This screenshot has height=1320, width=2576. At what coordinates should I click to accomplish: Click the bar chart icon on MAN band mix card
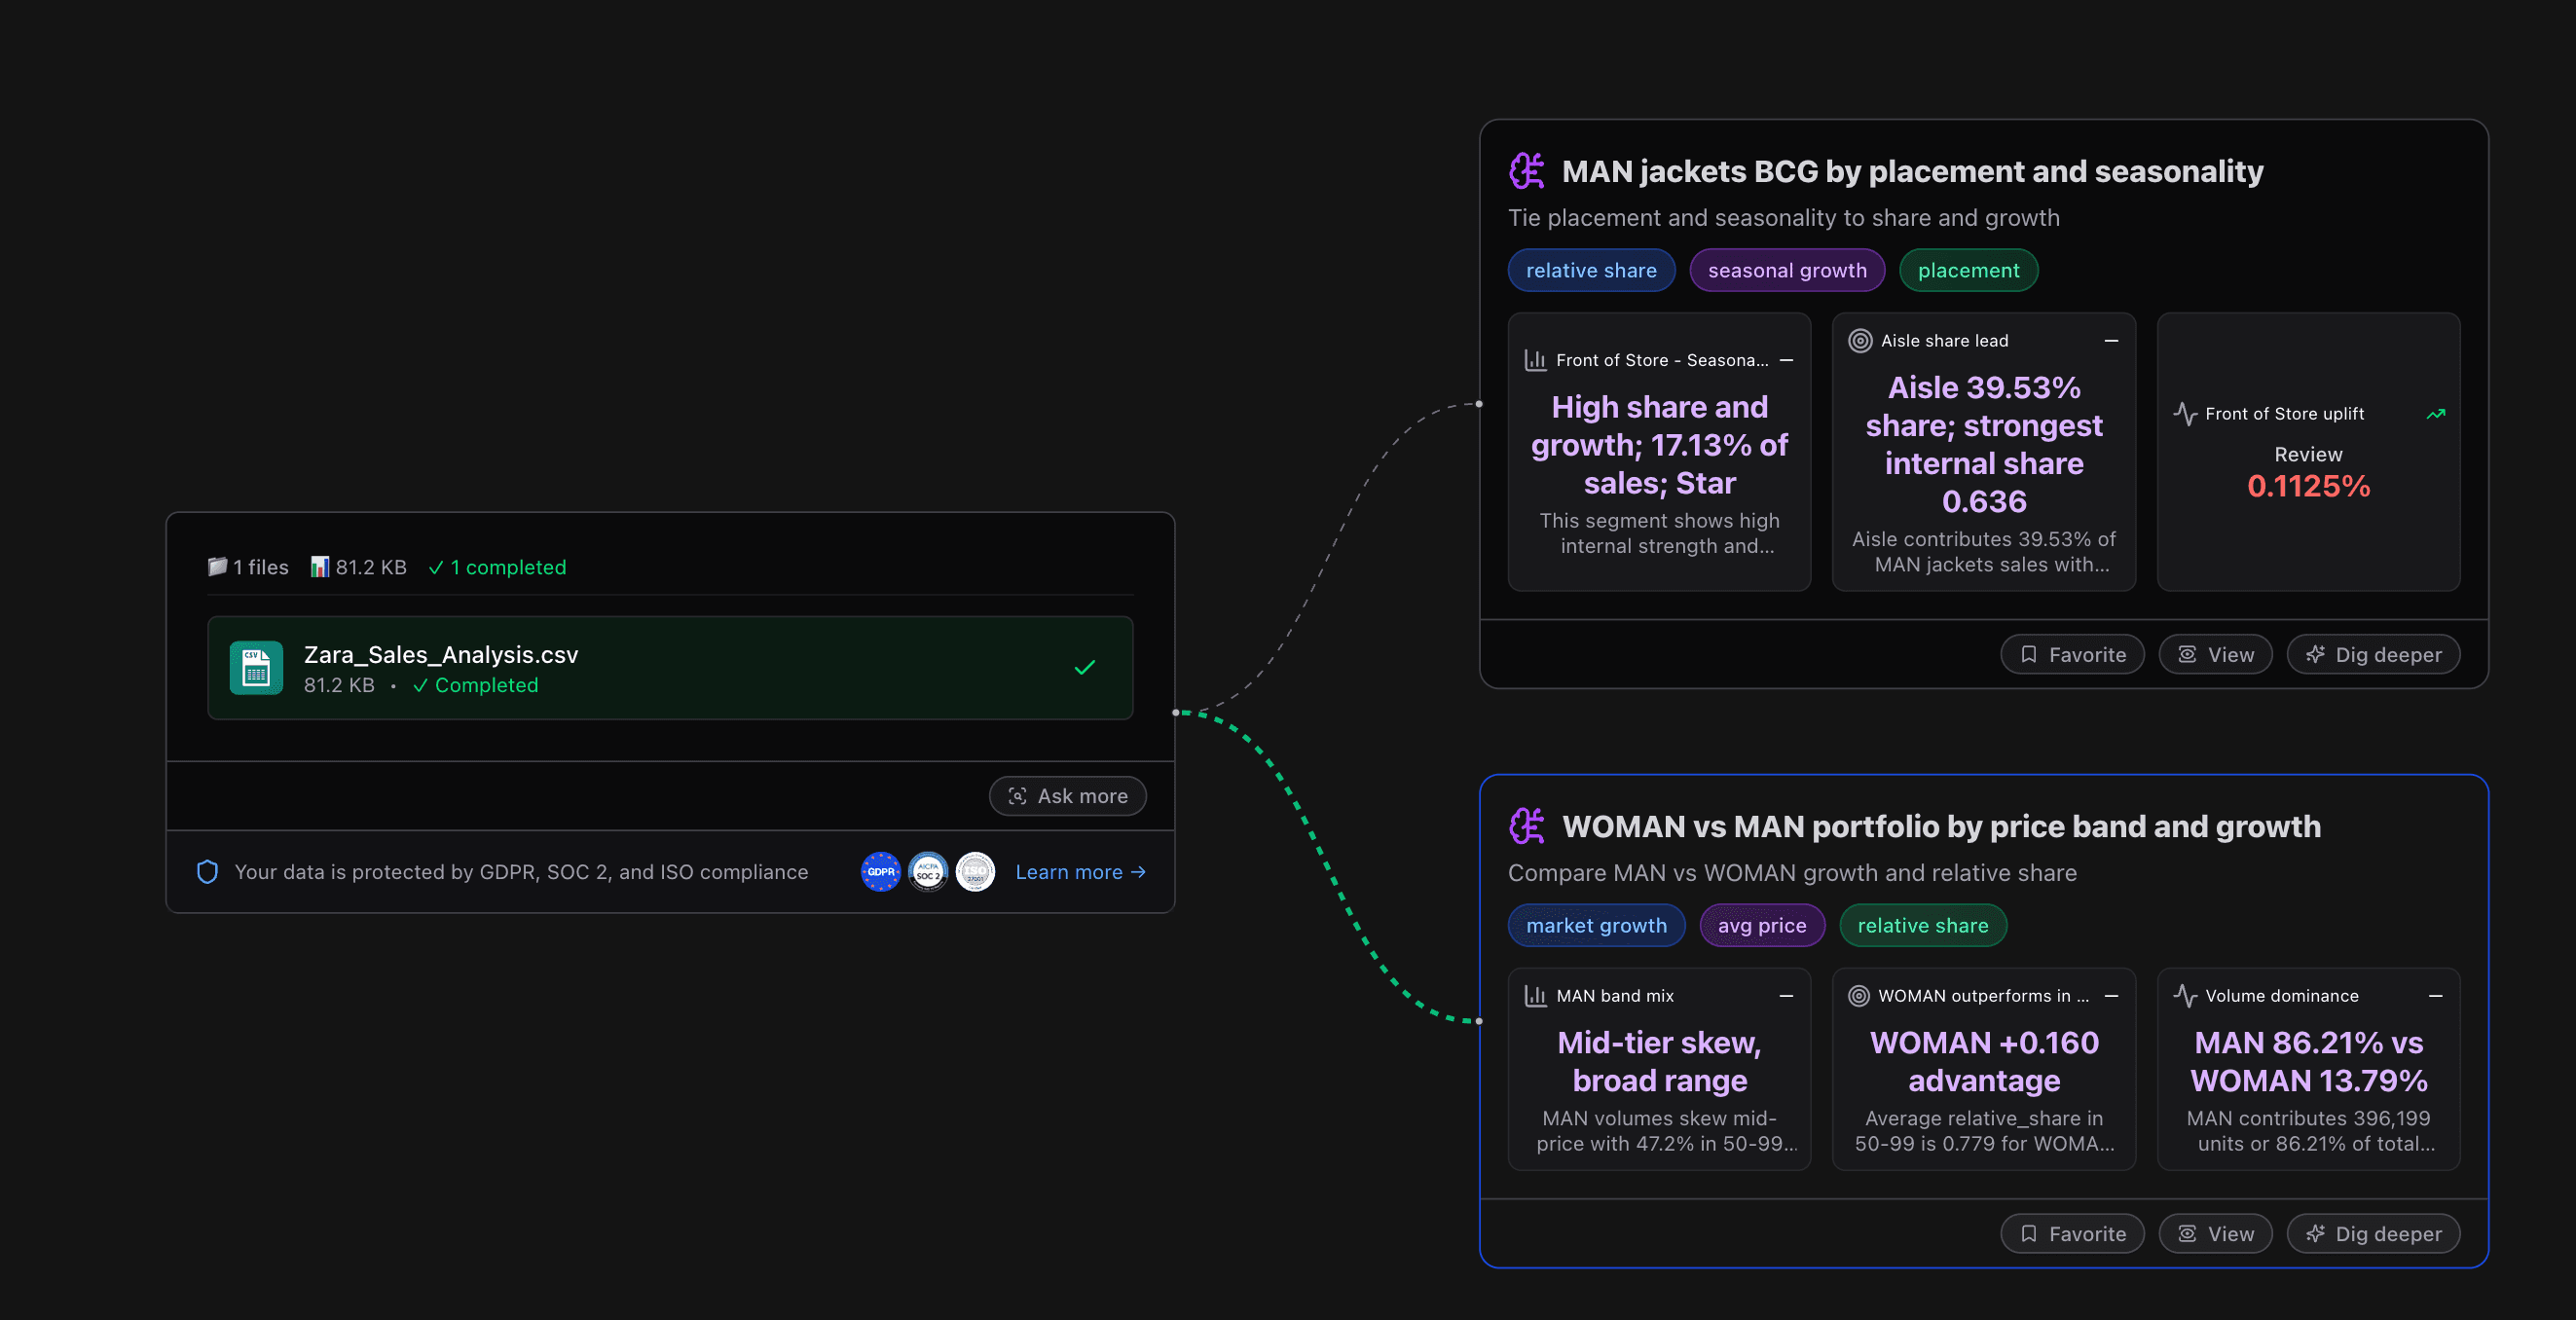pos(1535,996)
